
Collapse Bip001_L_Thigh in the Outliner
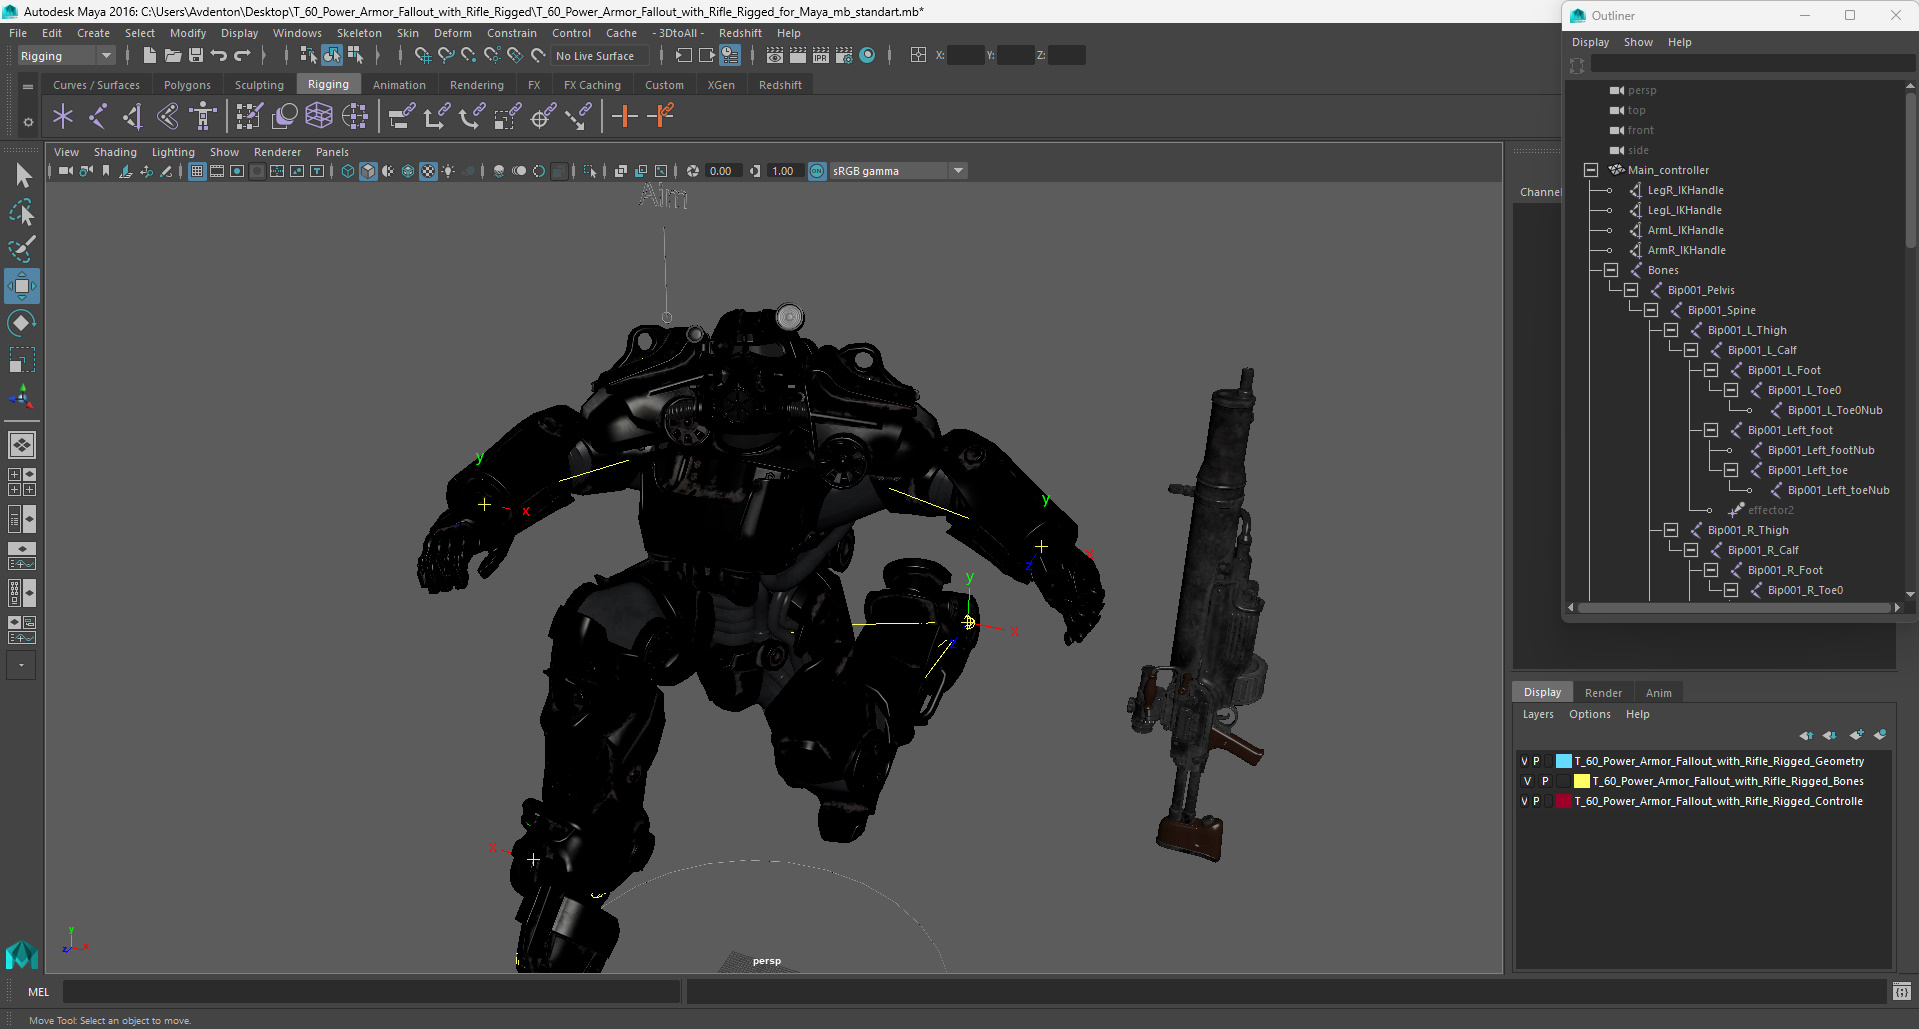point(1671,330)
